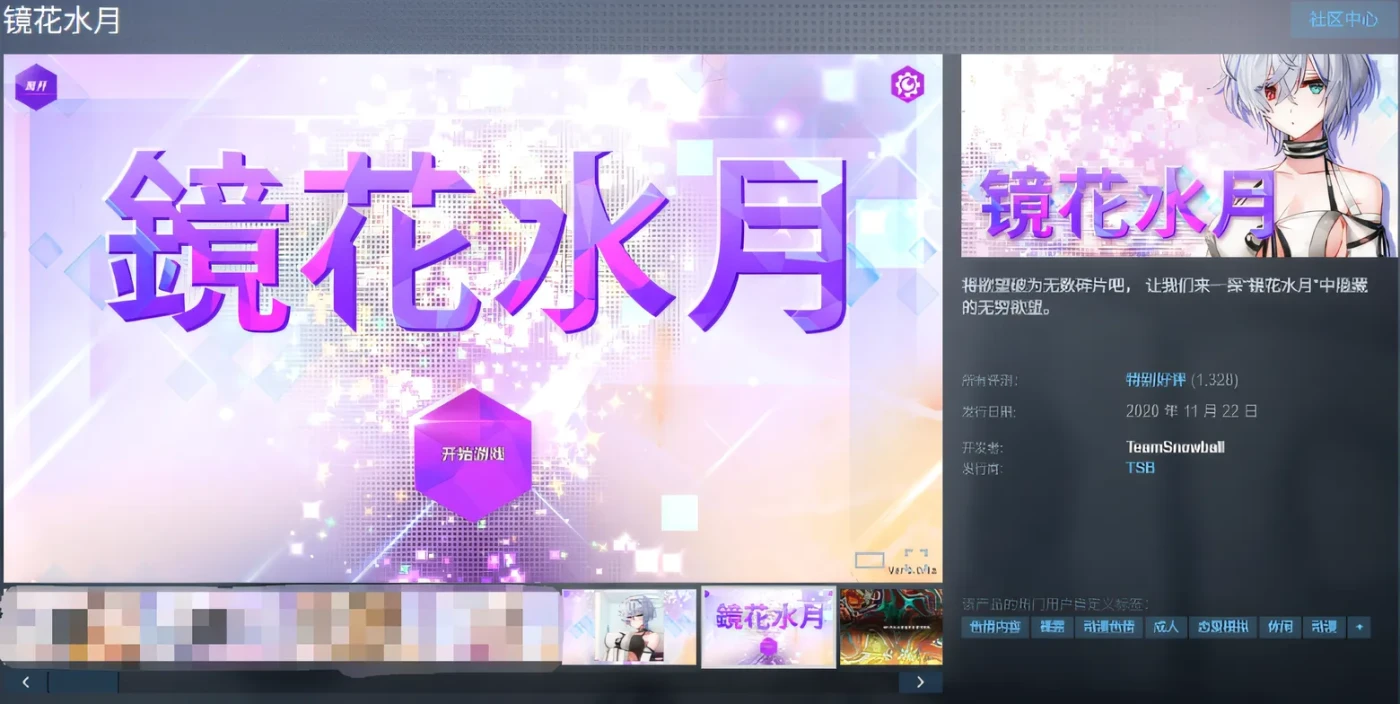Viewport: 1400px width, 704px height.
Task: Select the 镜花水月 trailer thumbnail in the strip
Action: coord(768,625)
